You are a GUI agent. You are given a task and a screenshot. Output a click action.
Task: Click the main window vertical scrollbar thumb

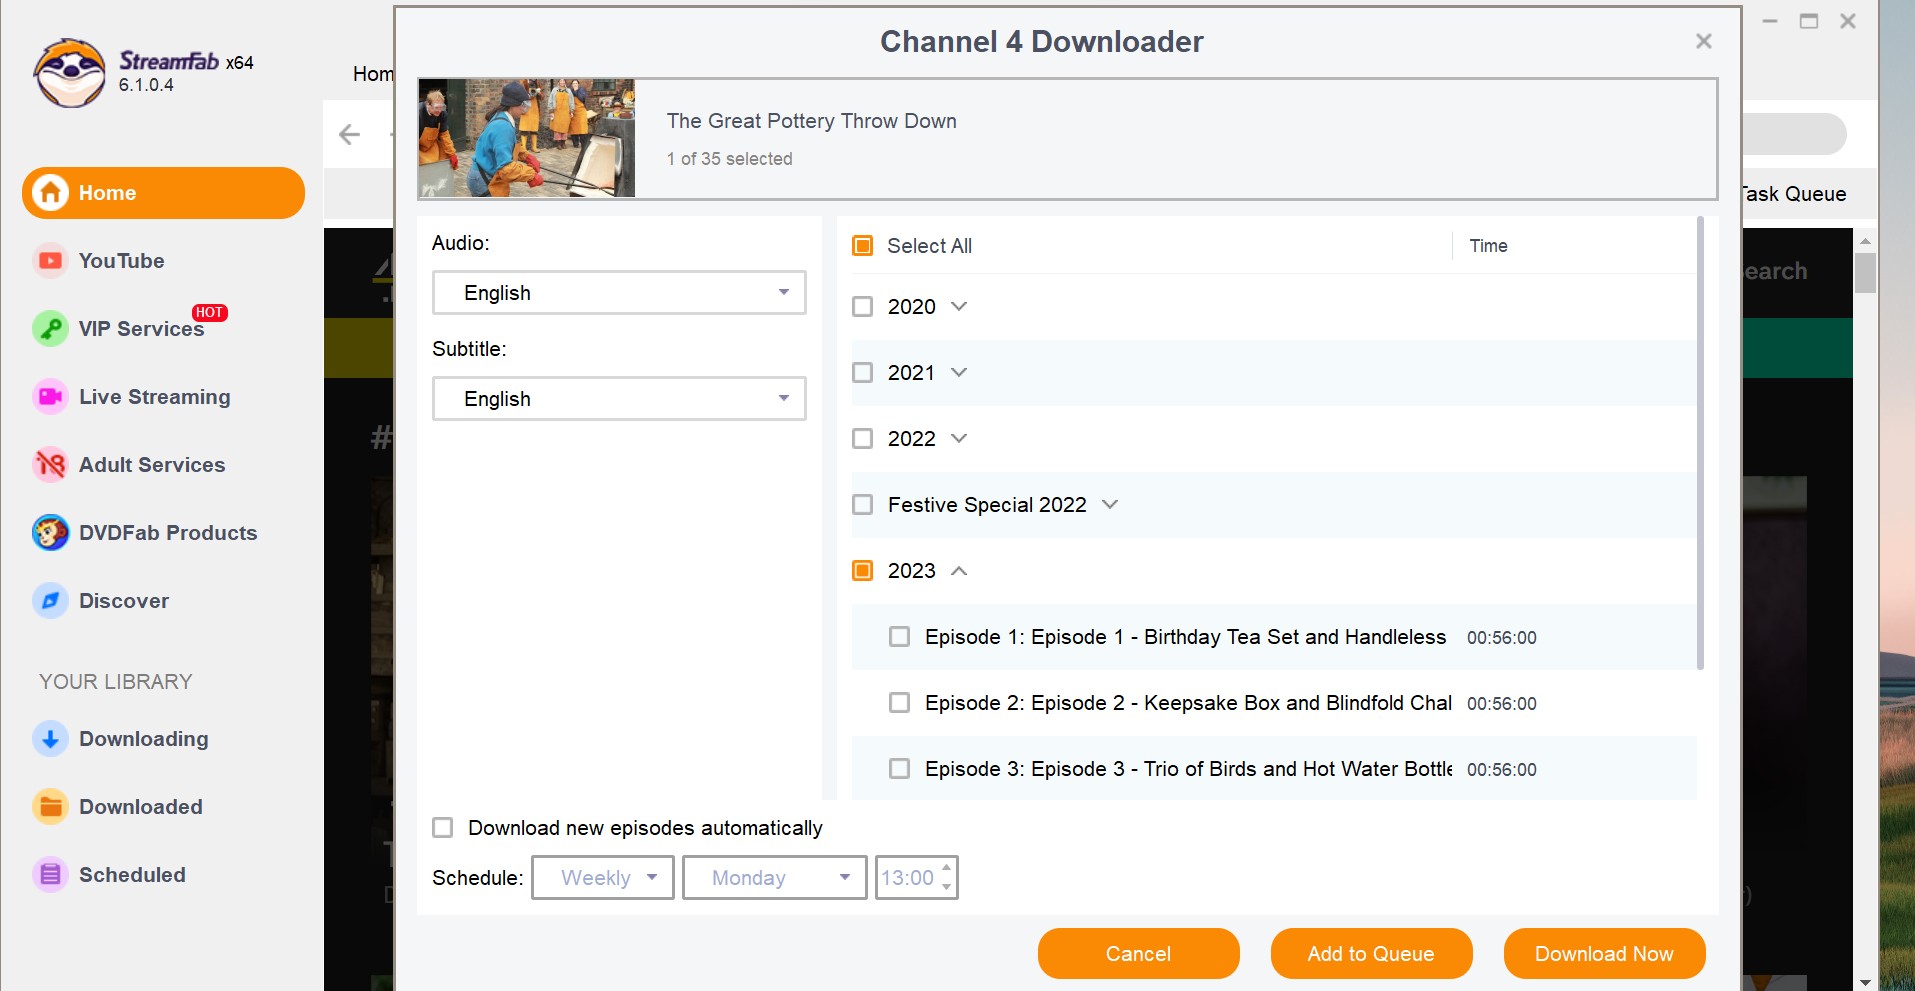click(1865, 273)
